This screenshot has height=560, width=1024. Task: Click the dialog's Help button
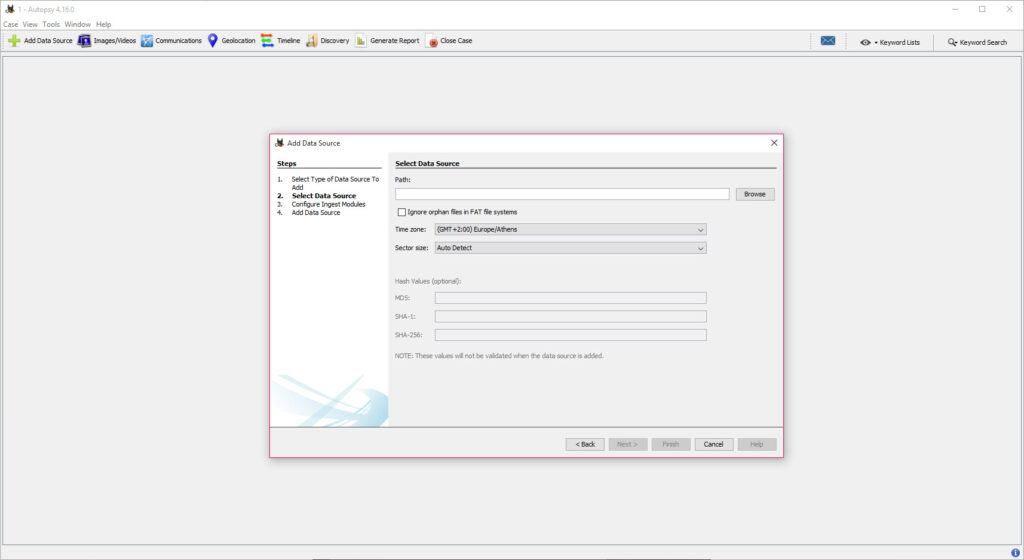point(757,444)
